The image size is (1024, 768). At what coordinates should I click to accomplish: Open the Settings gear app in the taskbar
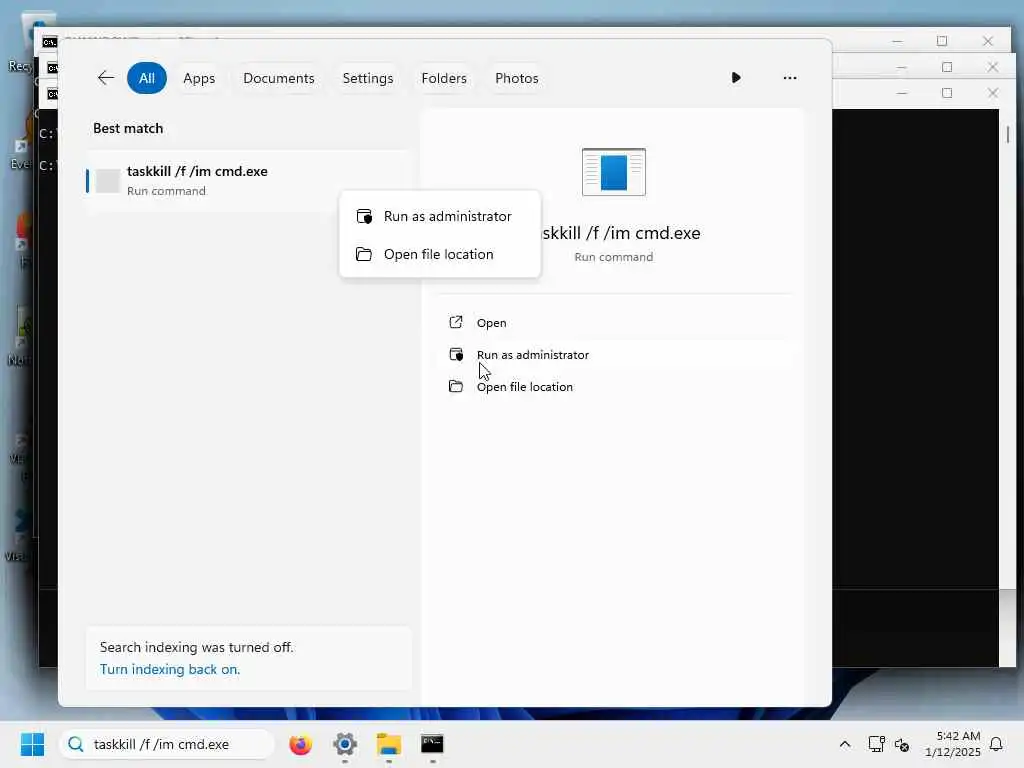[x=345, y=744]
